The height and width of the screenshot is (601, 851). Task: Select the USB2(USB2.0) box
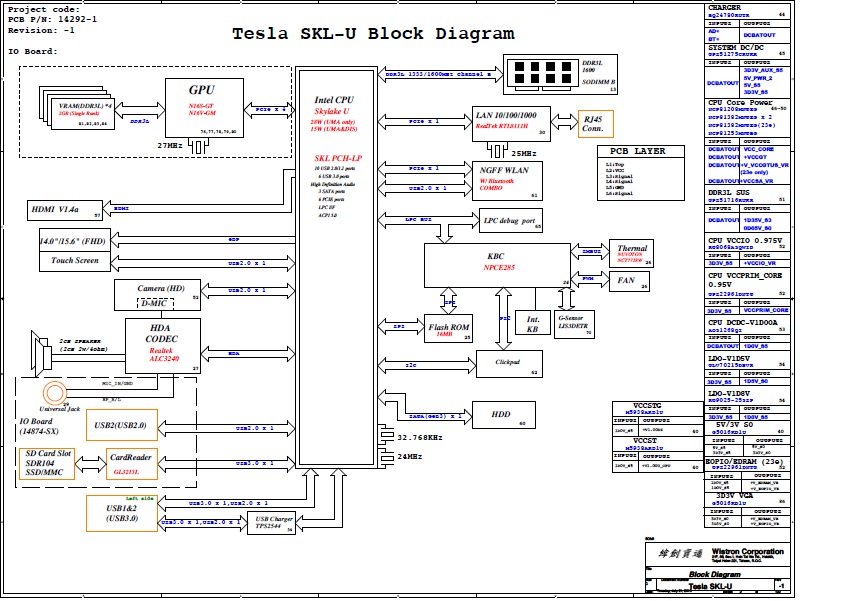point(122,425)
